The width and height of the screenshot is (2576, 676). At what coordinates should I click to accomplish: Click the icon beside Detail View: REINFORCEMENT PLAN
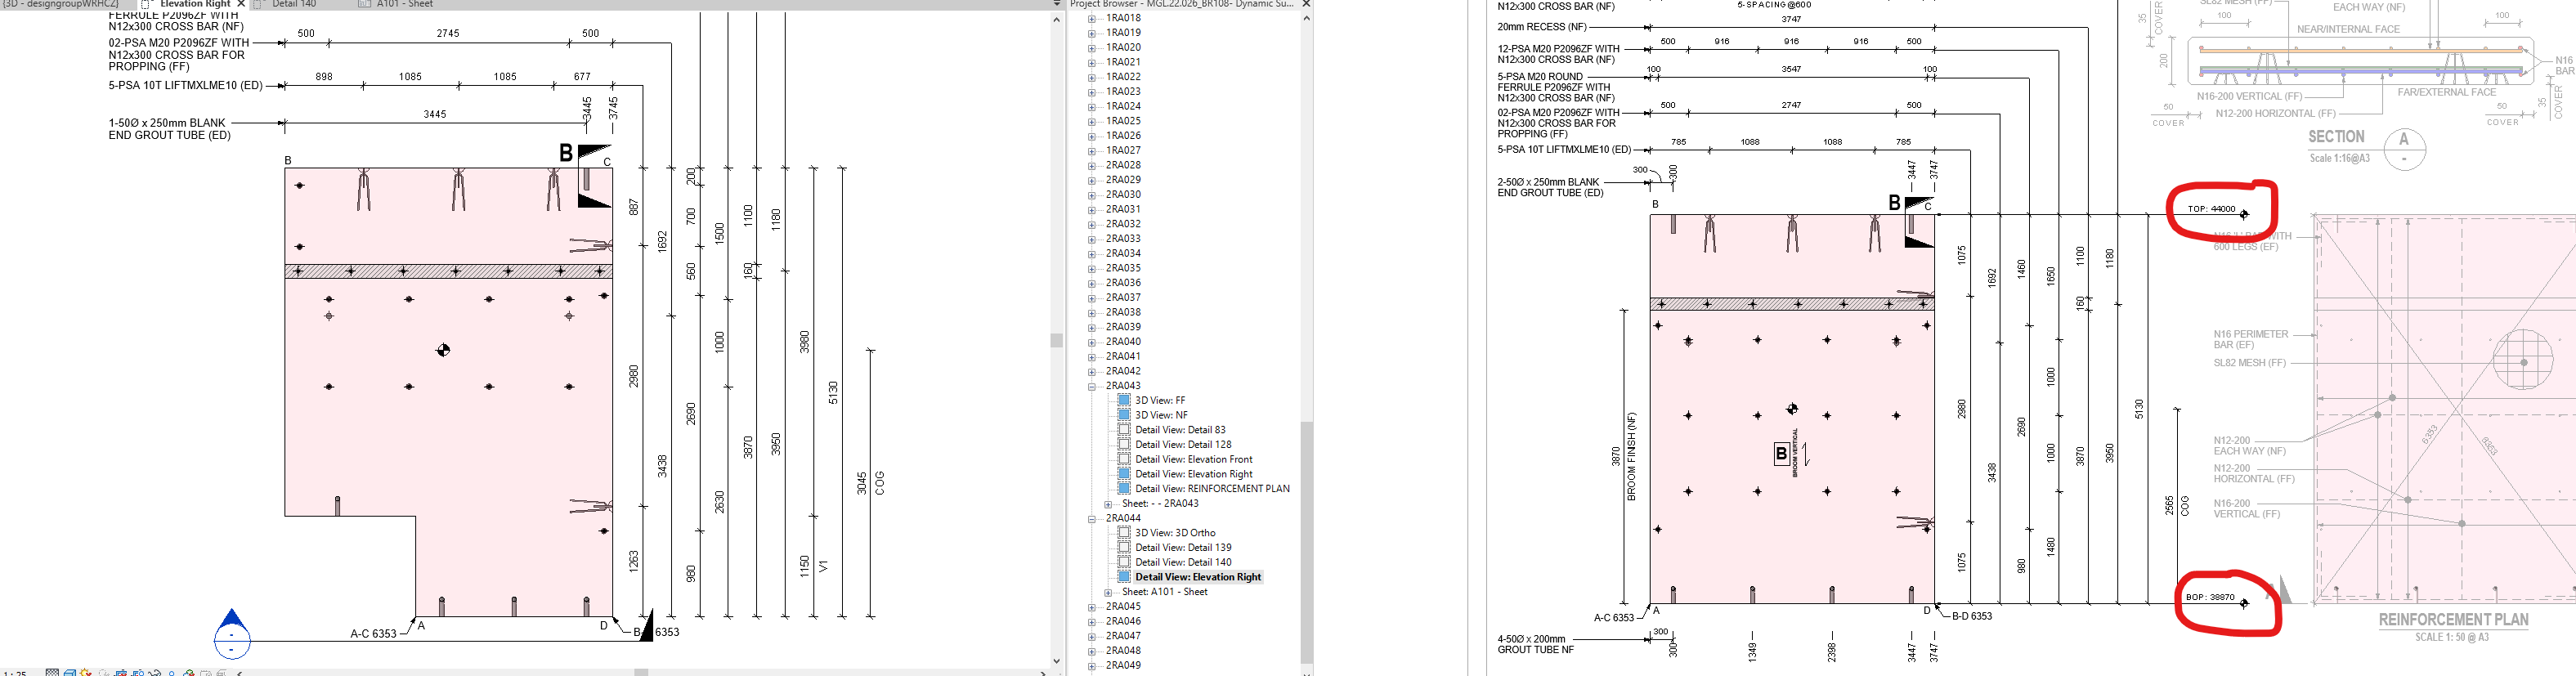[x=1124, y=489]
